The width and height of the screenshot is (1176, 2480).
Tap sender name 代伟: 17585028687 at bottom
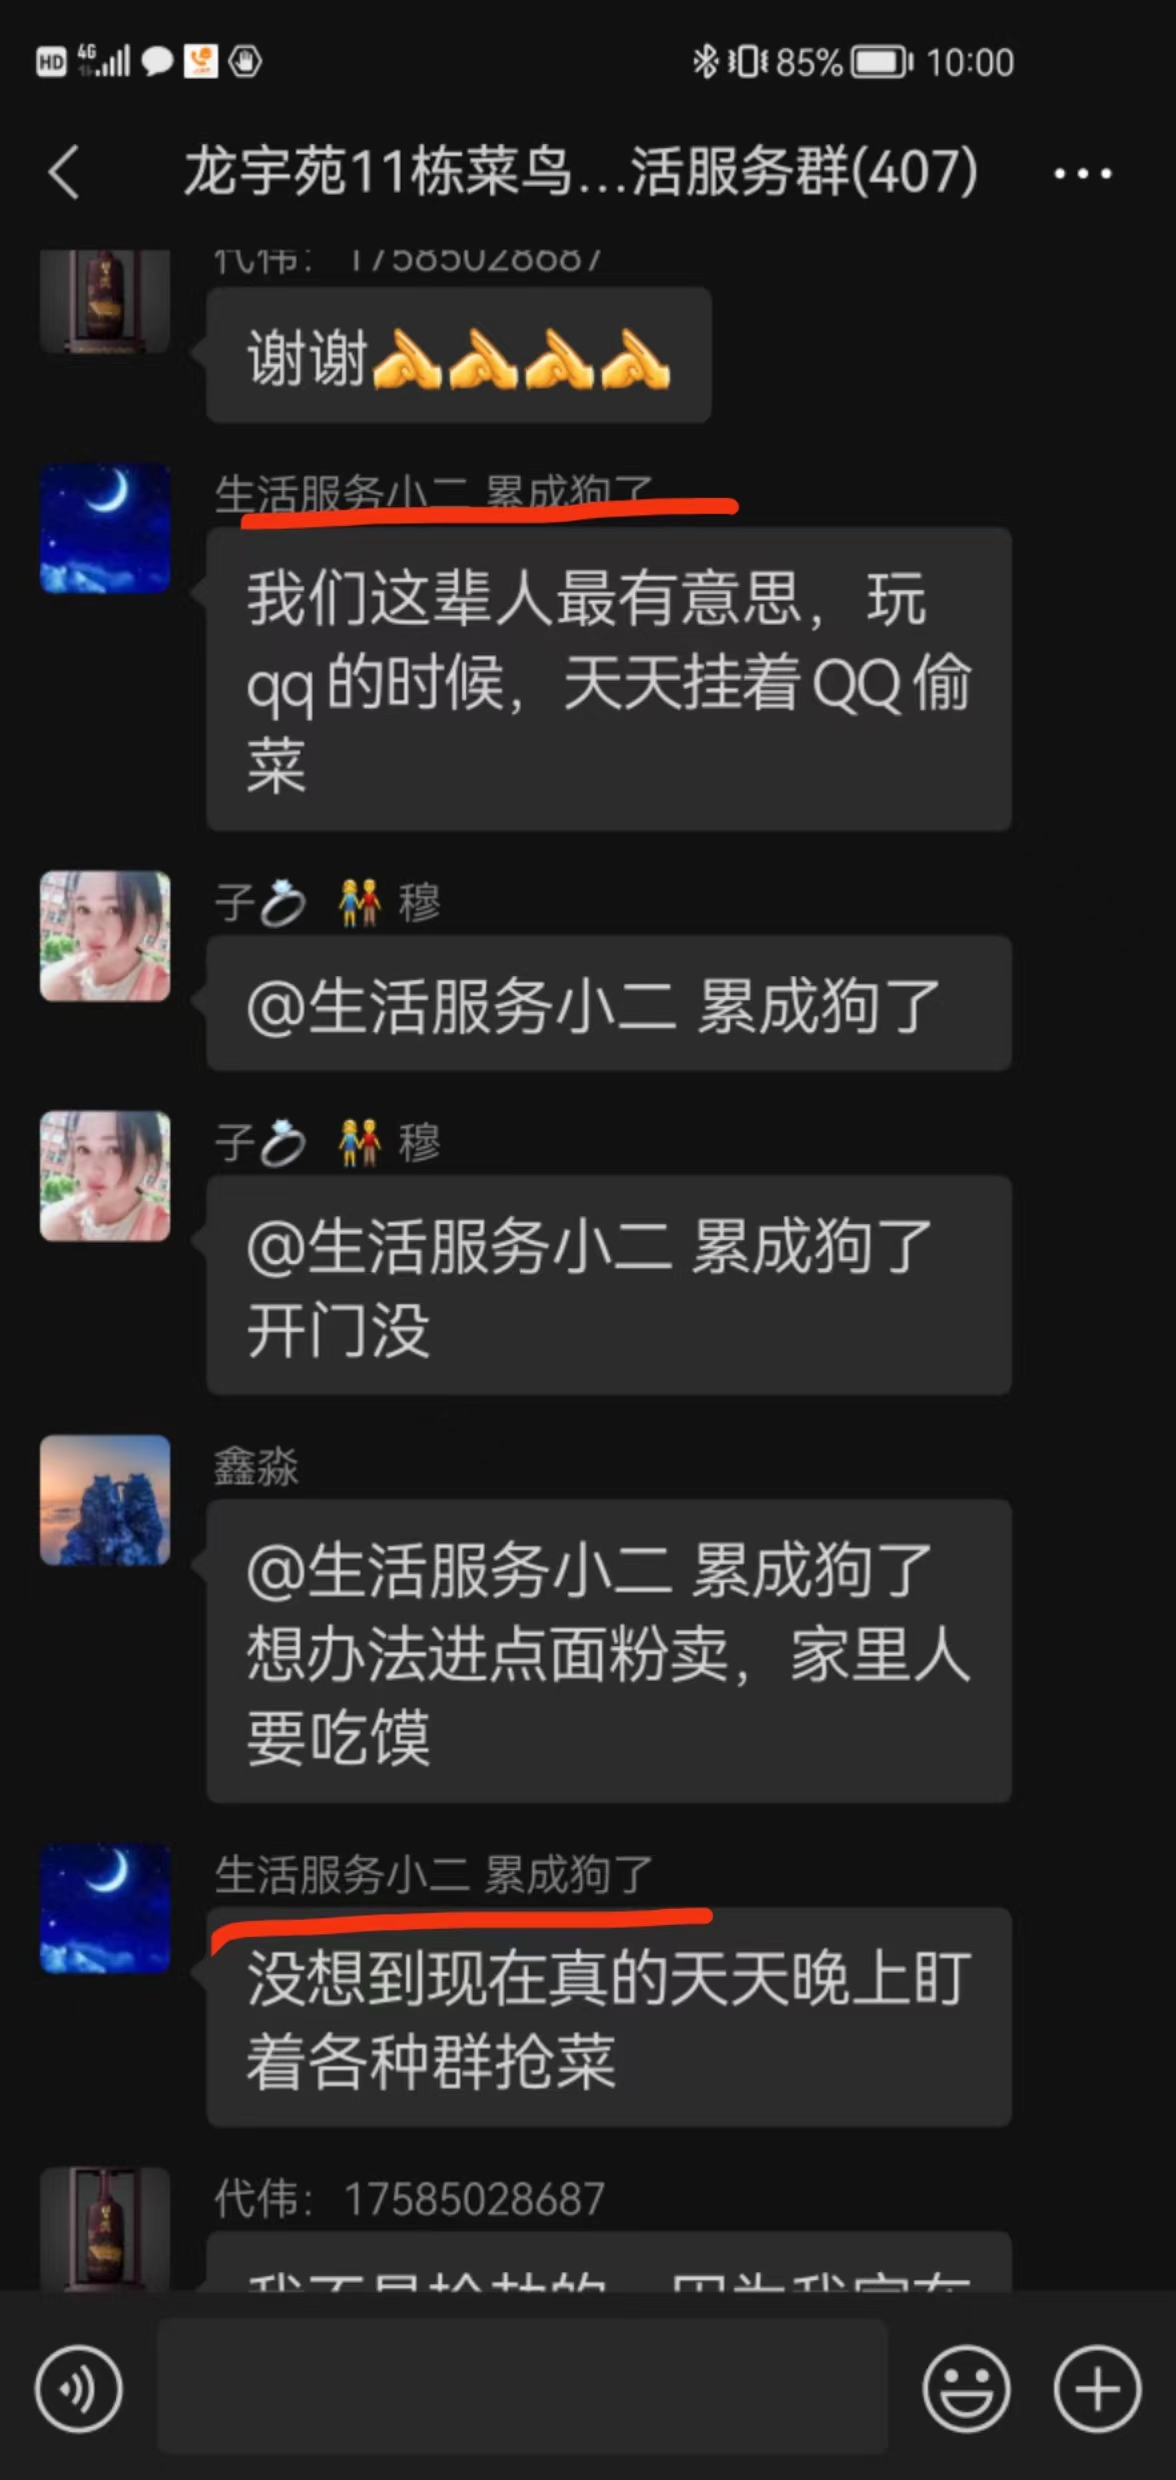point(410,2199)
